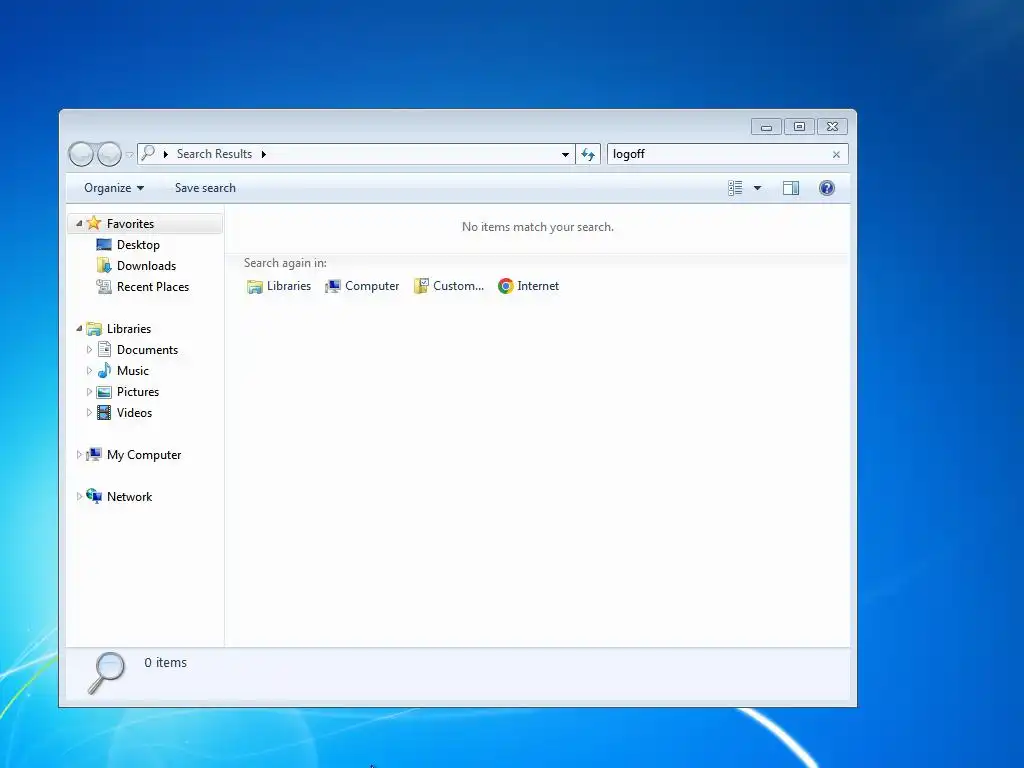Expand the Music library node
The image size is (1024, 768).
point(89,370)
